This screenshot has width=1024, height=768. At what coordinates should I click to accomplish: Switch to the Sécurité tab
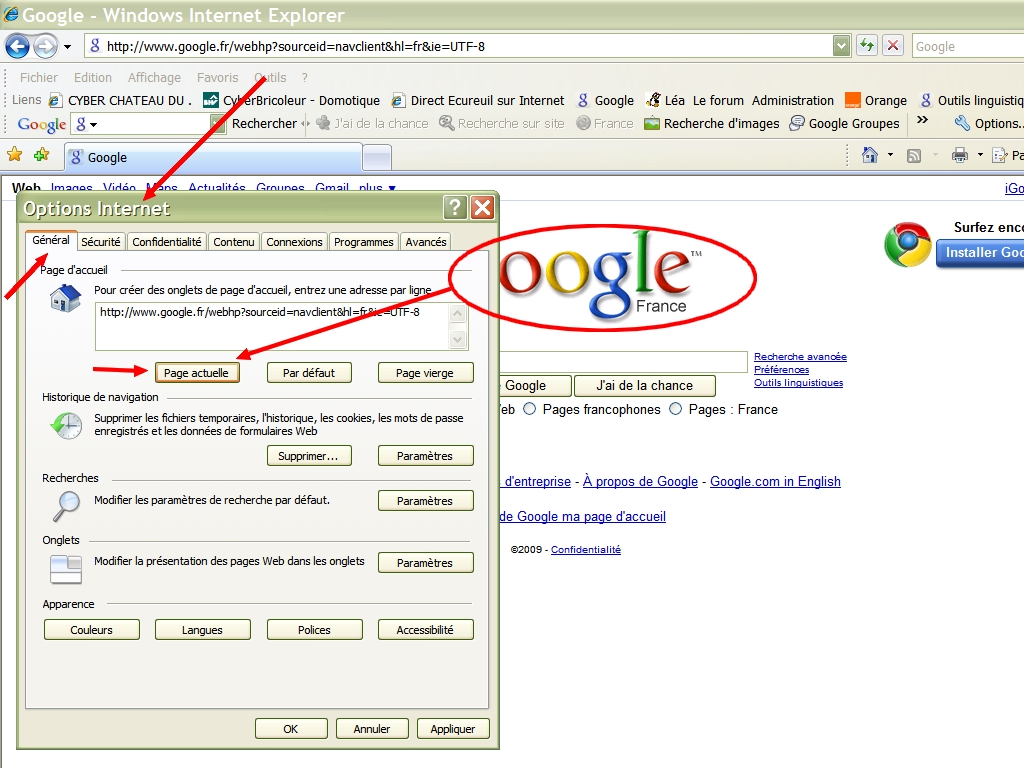(x=101, y=242)
